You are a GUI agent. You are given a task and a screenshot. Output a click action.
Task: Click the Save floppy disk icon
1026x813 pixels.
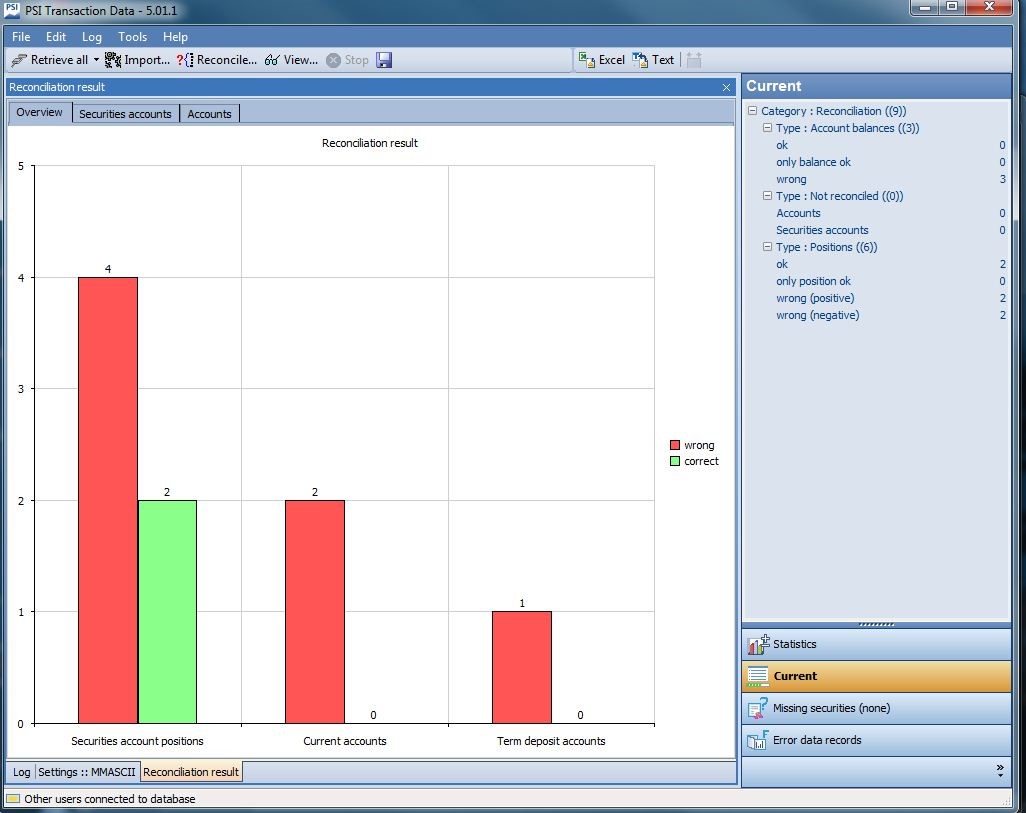click(384, 60)
